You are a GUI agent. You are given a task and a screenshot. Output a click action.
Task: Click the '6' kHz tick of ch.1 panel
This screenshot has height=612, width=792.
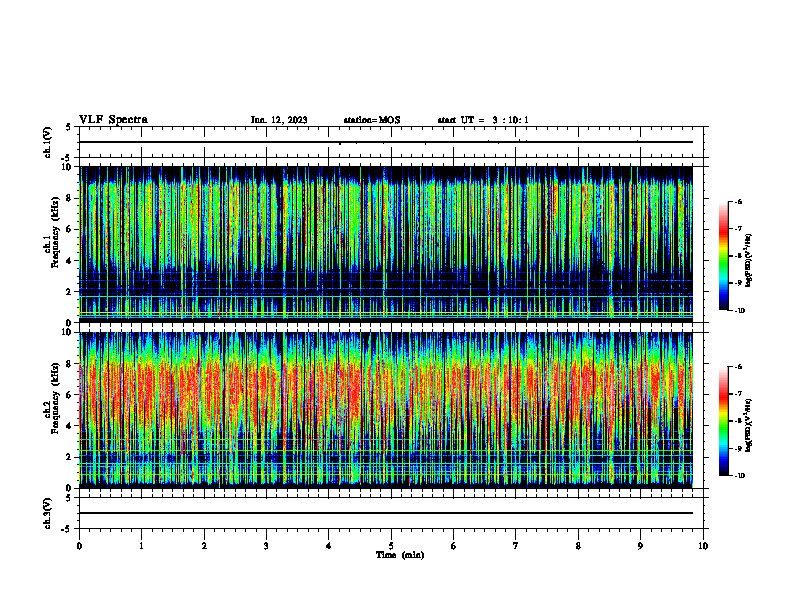point(69,229)
